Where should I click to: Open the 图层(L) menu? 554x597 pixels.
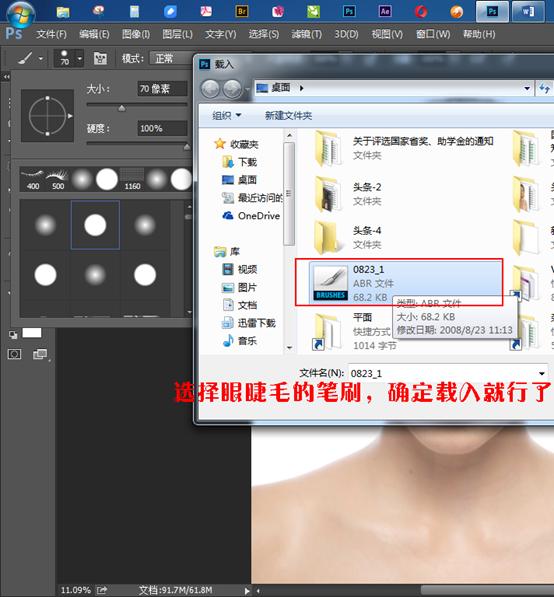pyautogui.click(x=177, y=34)
